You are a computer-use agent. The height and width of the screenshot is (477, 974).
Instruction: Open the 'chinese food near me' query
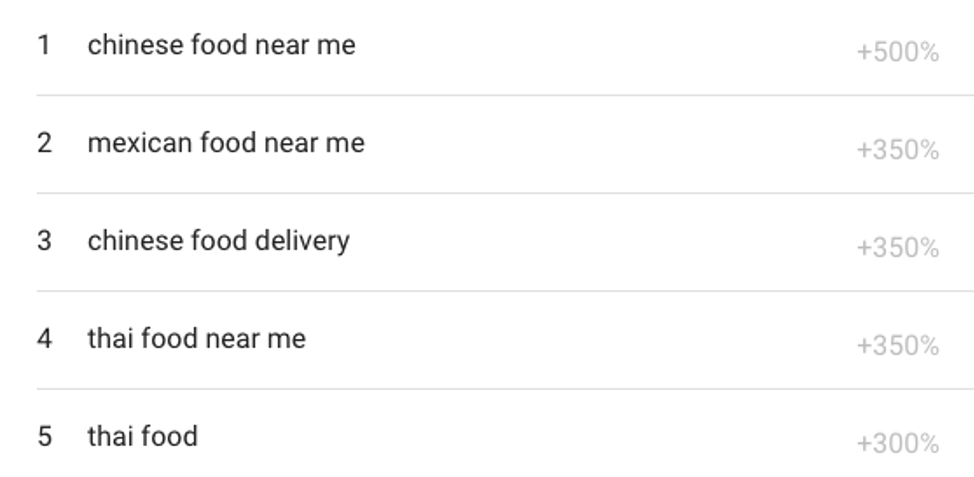pos(221,45)
